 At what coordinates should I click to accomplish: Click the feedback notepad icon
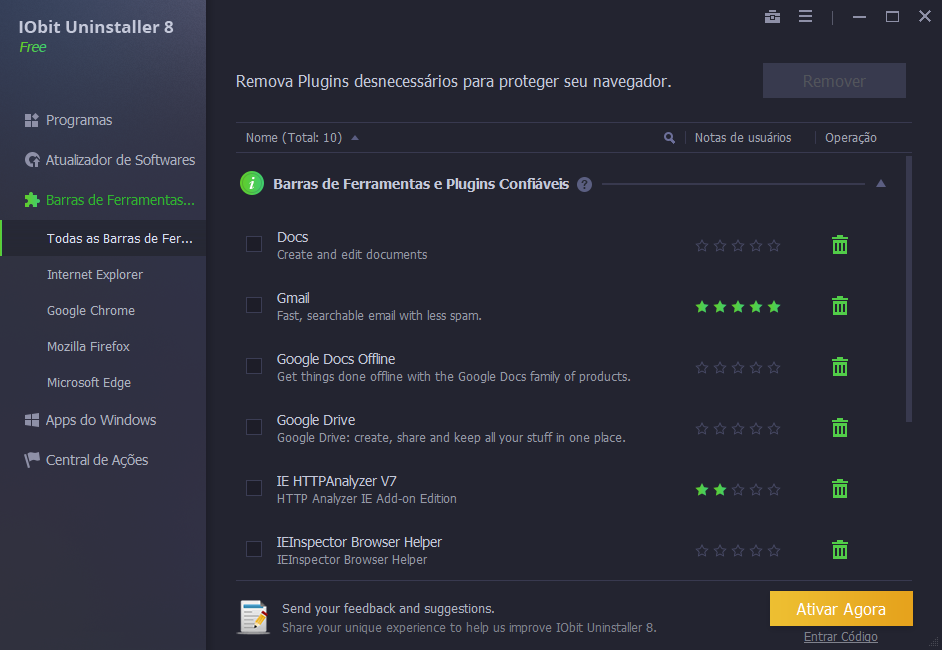(254, 617)
